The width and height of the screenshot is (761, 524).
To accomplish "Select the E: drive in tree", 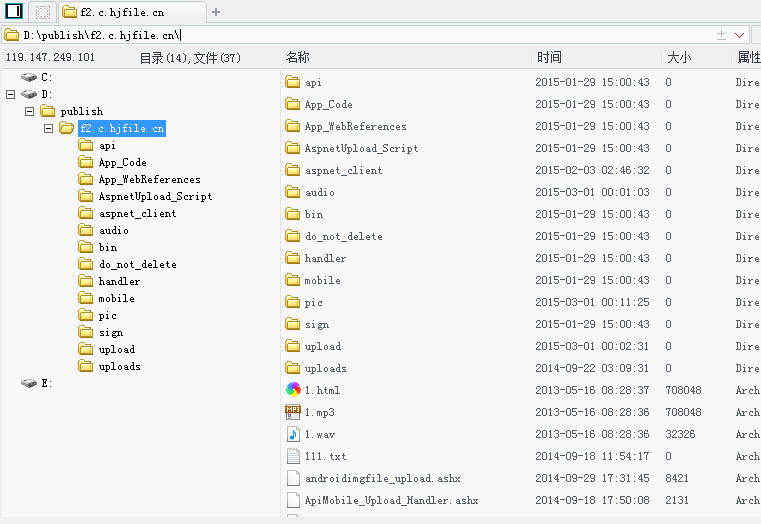I will click(36, 383).
